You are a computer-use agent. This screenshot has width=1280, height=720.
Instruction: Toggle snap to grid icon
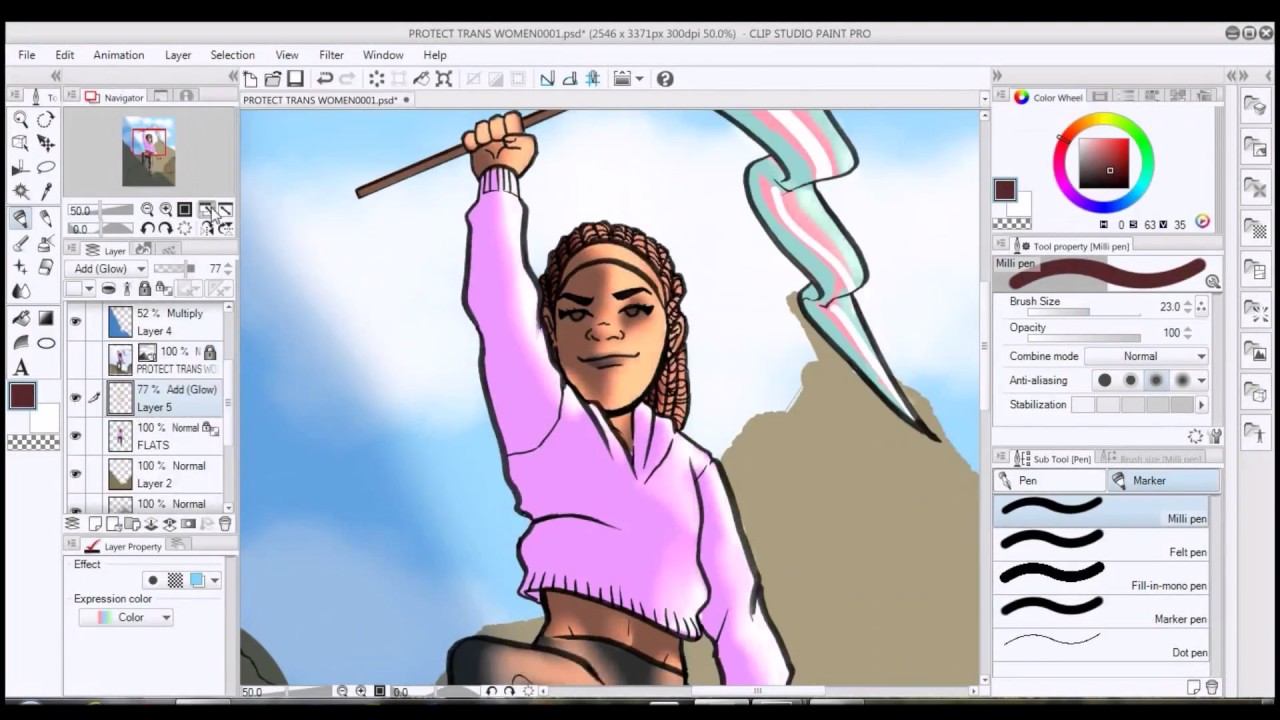tap(593, 78)
